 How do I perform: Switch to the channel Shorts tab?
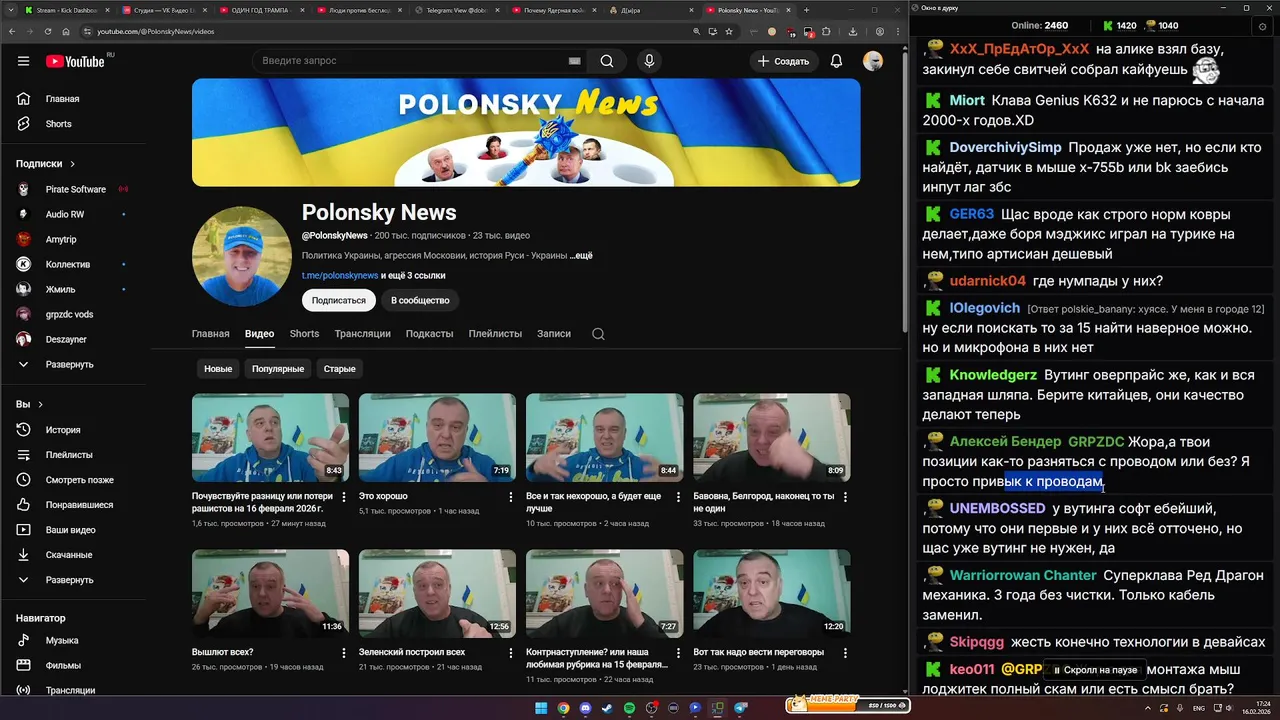(304, 334)
